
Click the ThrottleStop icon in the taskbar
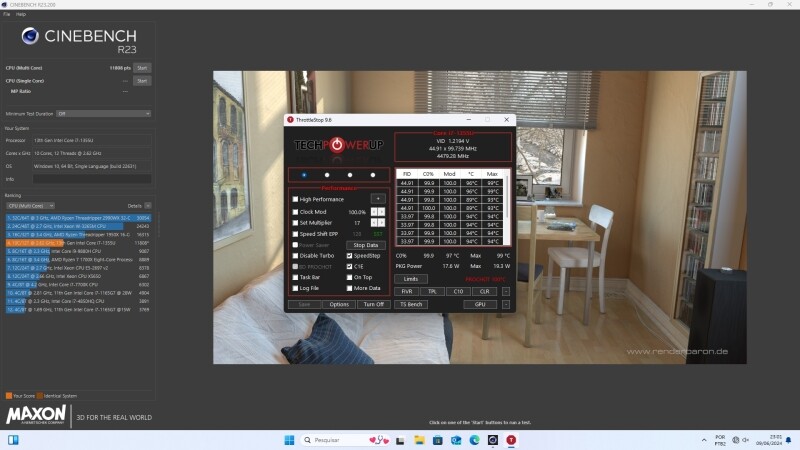click(x=512, y=439)
